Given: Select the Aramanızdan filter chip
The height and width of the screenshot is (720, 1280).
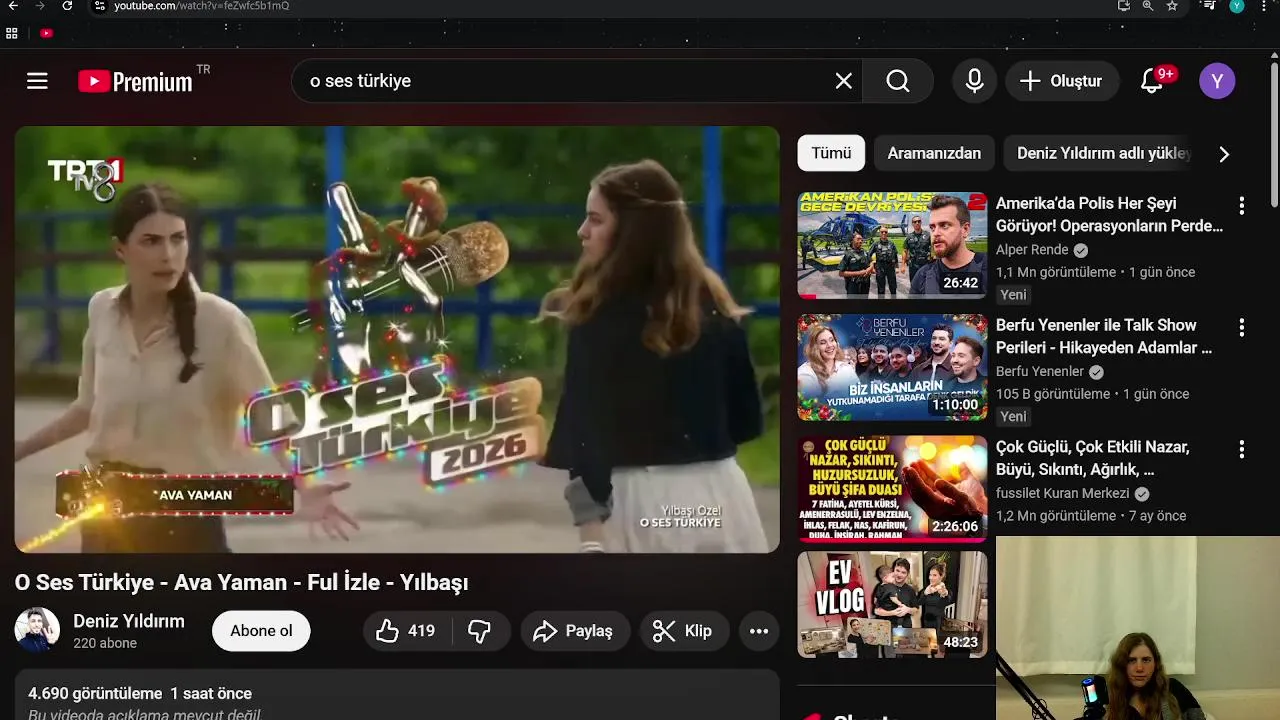Looking at the screenshot, I should pos(934,153).
